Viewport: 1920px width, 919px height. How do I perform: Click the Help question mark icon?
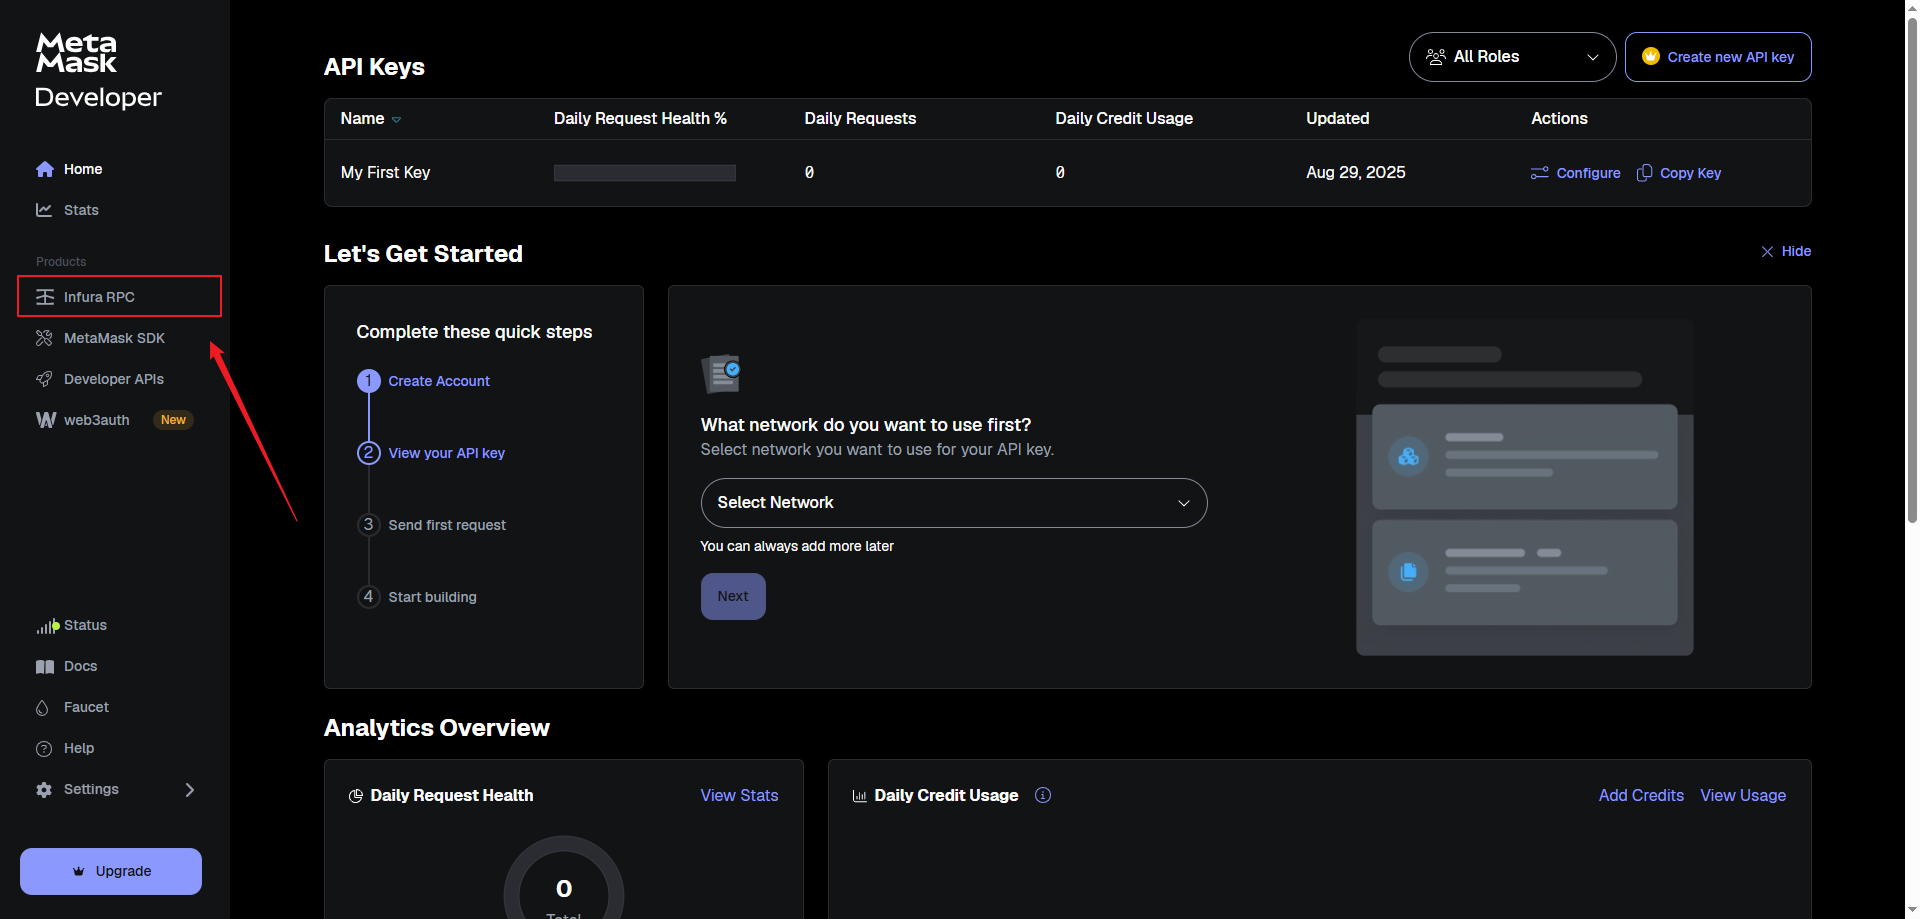point(44,749)
